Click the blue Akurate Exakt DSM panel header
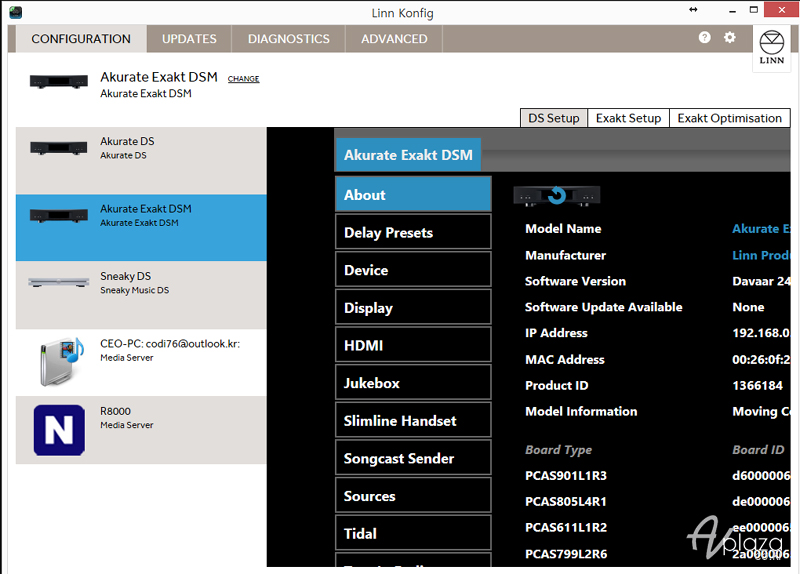This screenshot has height=574, width=800. click(408, 155)
